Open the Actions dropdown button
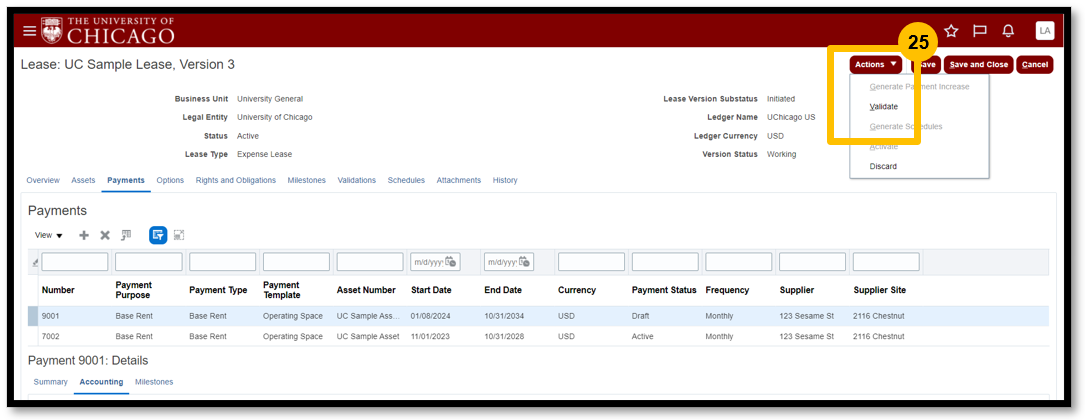 875,64
